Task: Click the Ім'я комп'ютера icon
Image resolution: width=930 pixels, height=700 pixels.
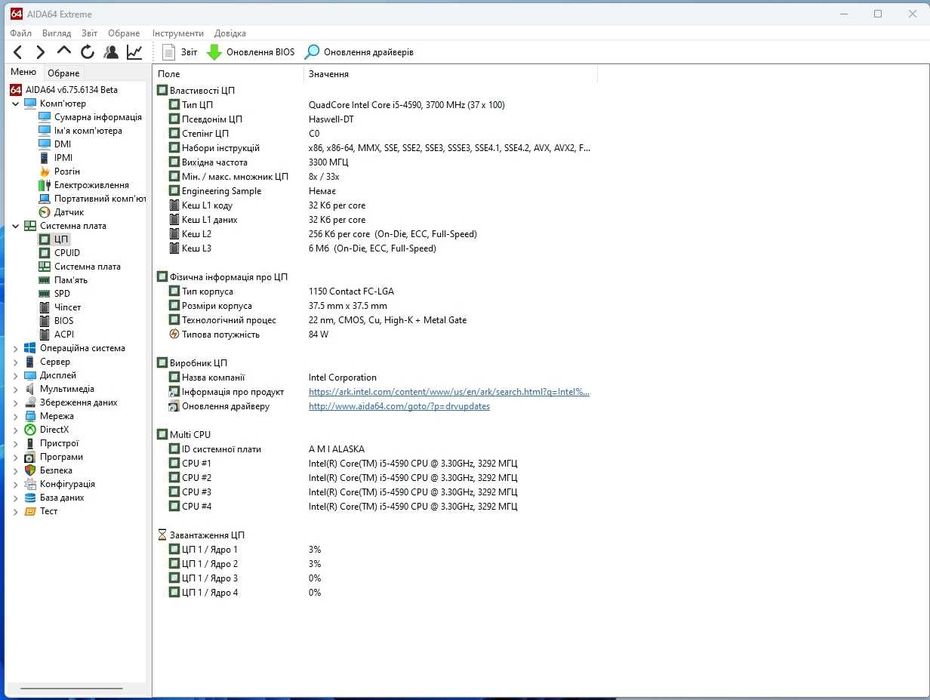Action: (44, 131)
